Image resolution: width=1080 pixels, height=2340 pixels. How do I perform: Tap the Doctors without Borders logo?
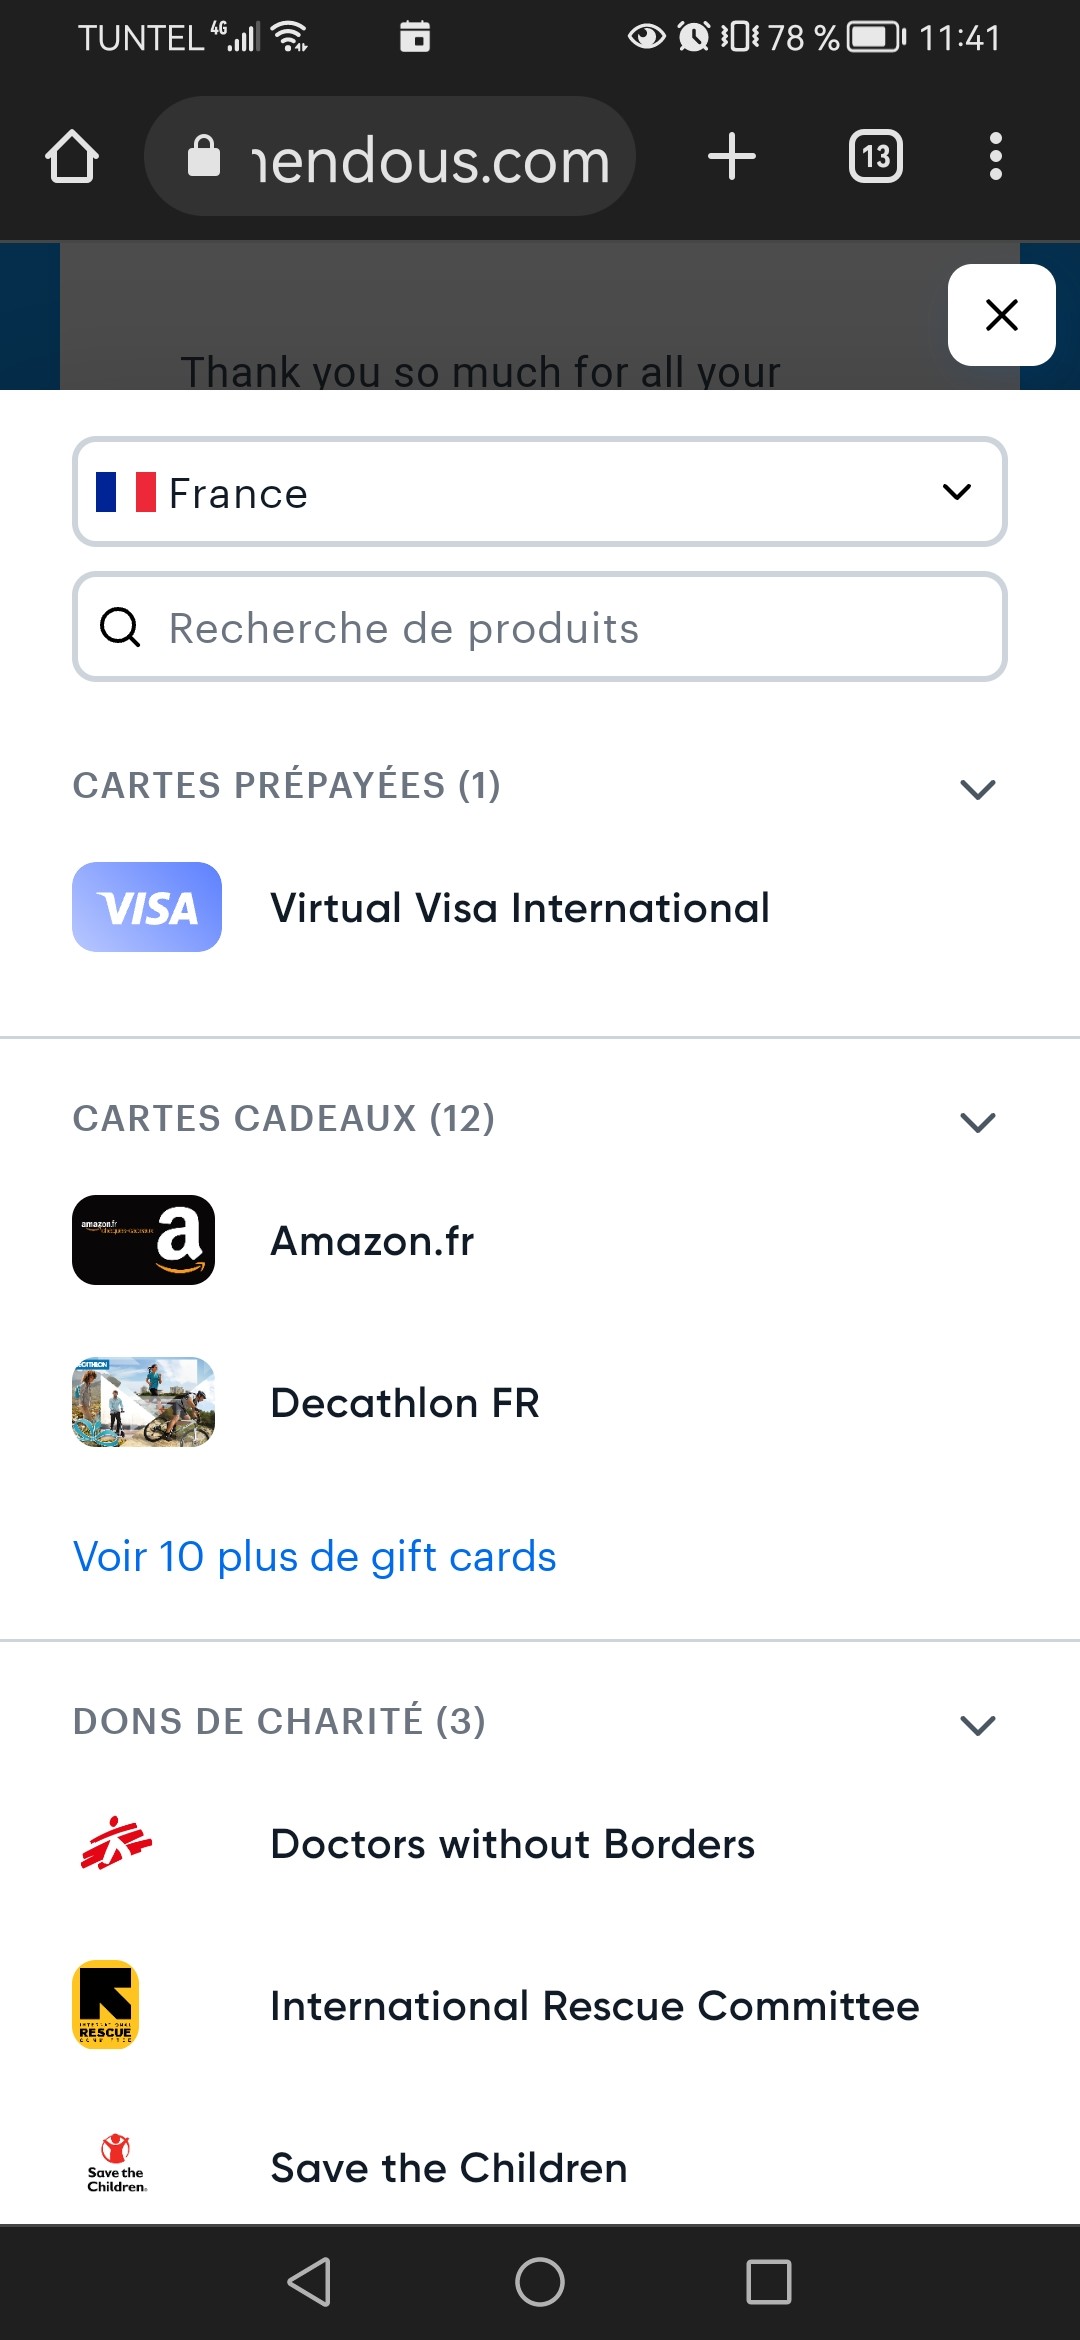116,1843
